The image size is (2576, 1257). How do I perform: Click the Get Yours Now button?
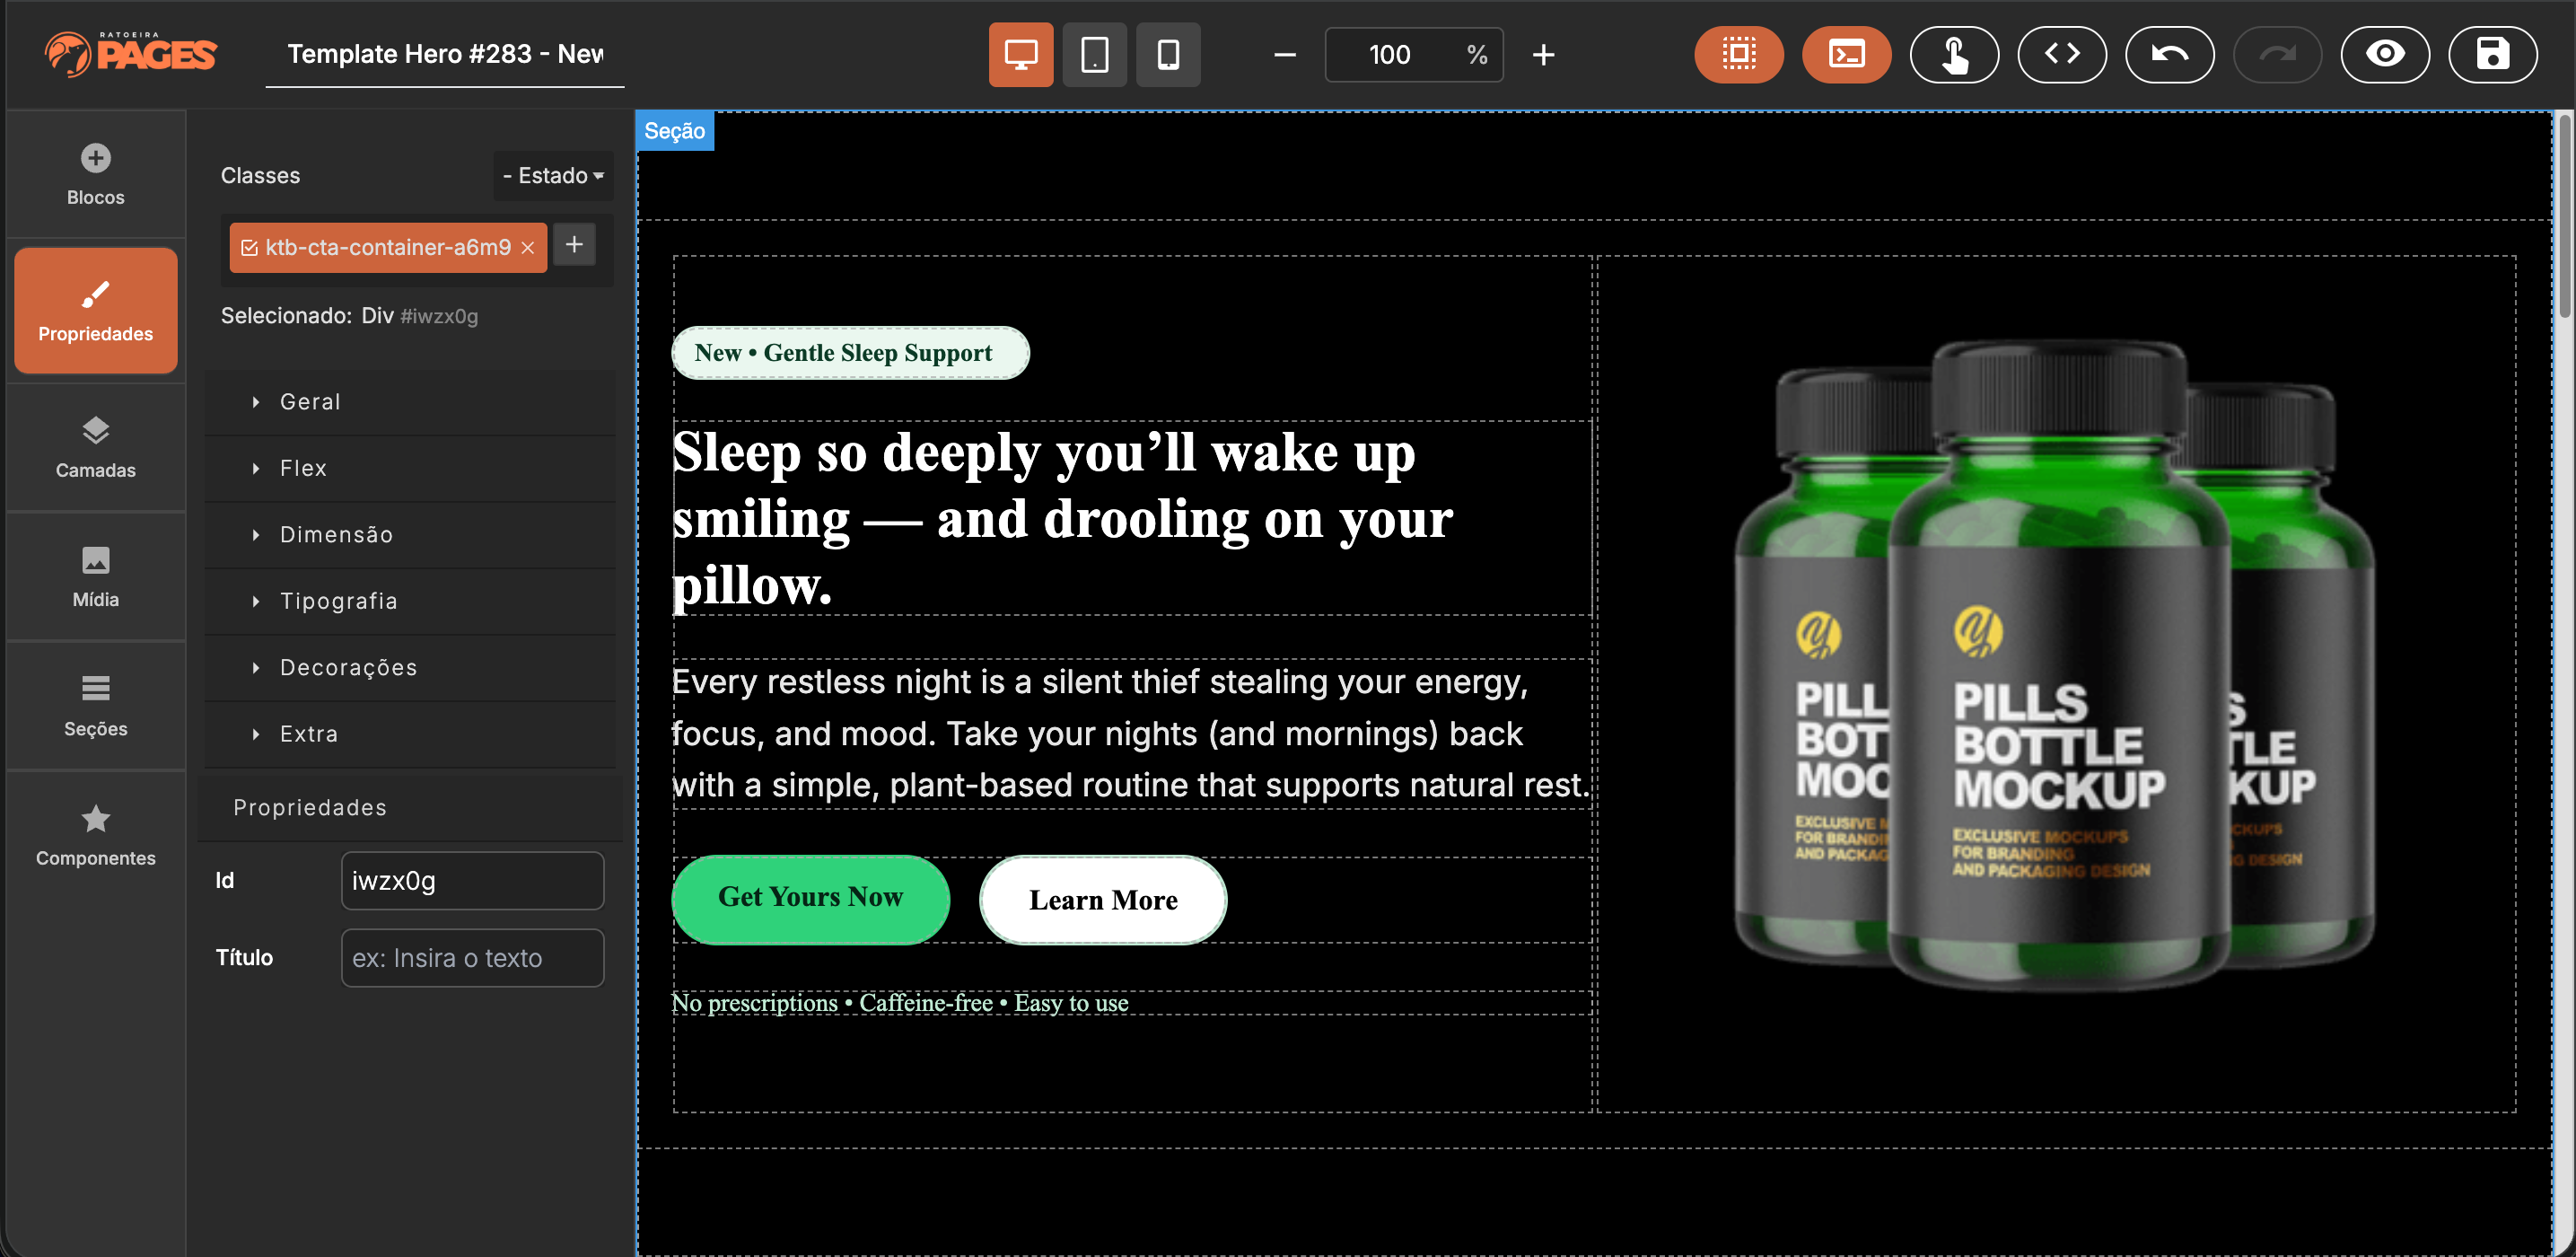(810, 898)
